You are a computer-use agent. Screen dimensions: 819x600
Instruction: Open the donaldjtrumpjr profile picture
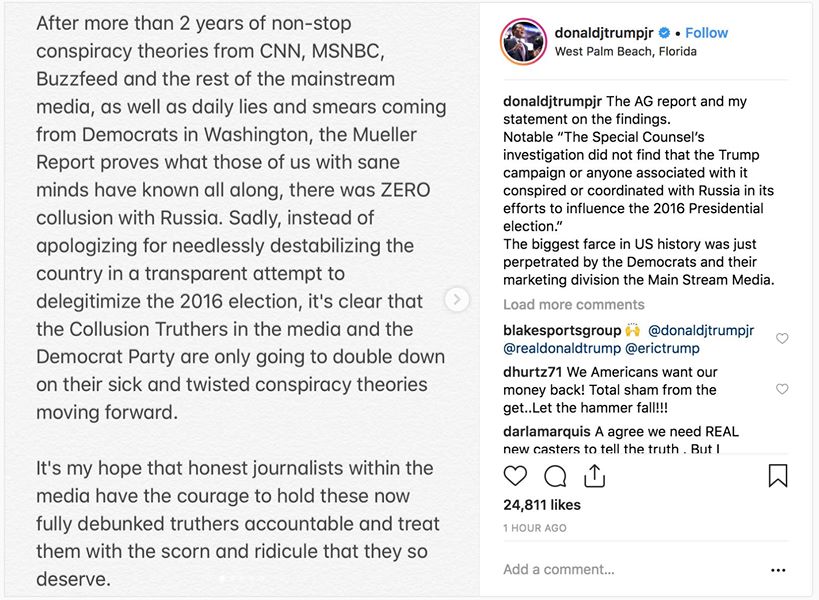point(522,42)
